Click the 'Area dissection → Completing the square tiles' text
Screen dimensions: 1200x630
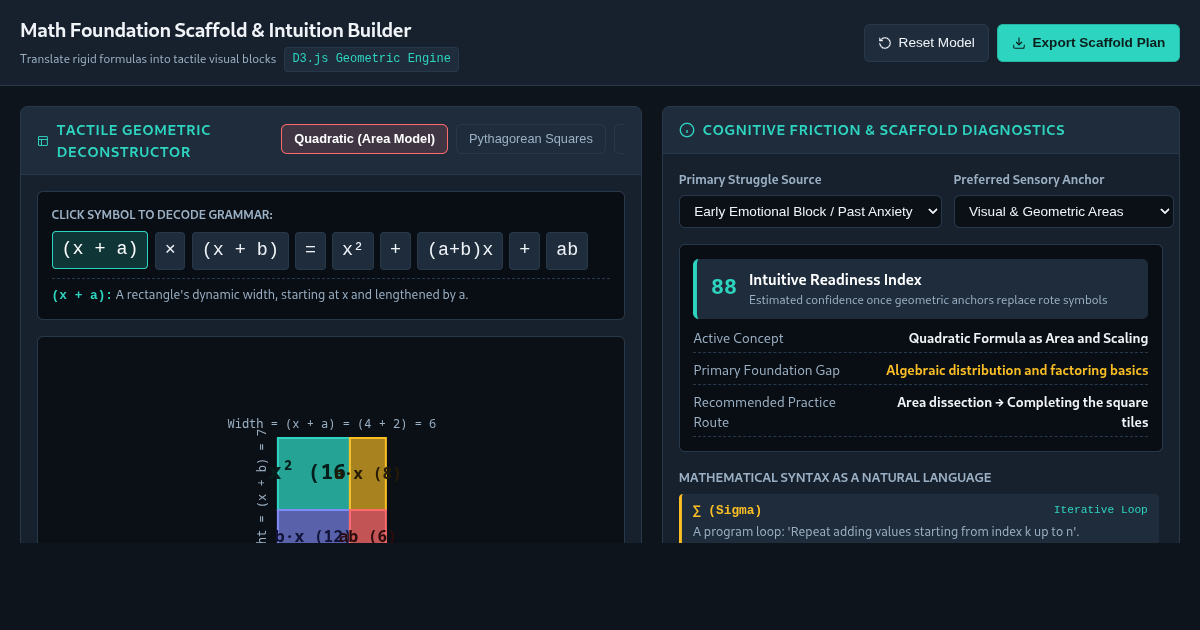(x=1022, y=412)
